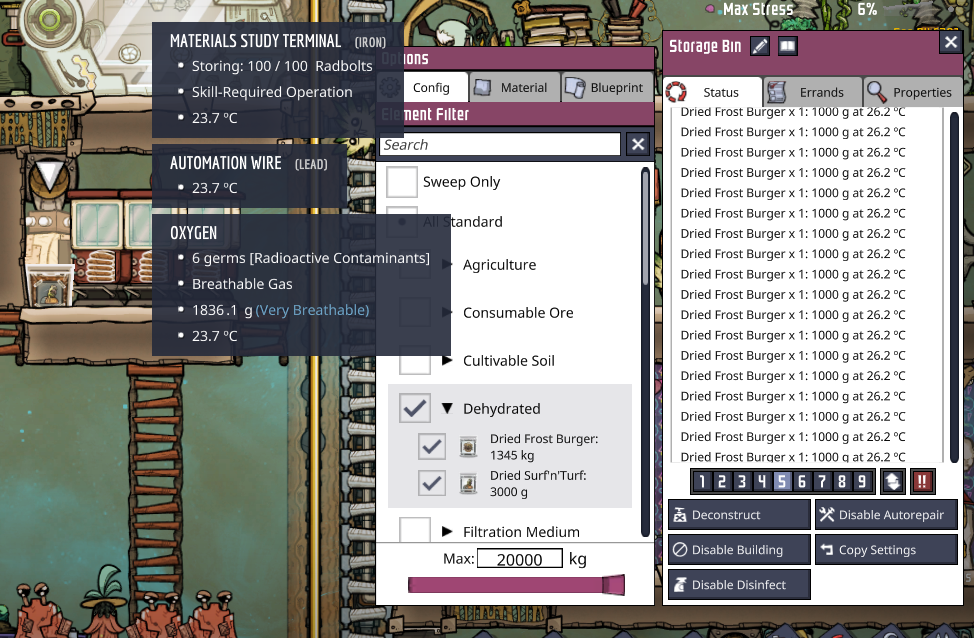This screenshot has height=638, width=974.
Task: Click the Max capacity input field
Action: coord(519,558)
